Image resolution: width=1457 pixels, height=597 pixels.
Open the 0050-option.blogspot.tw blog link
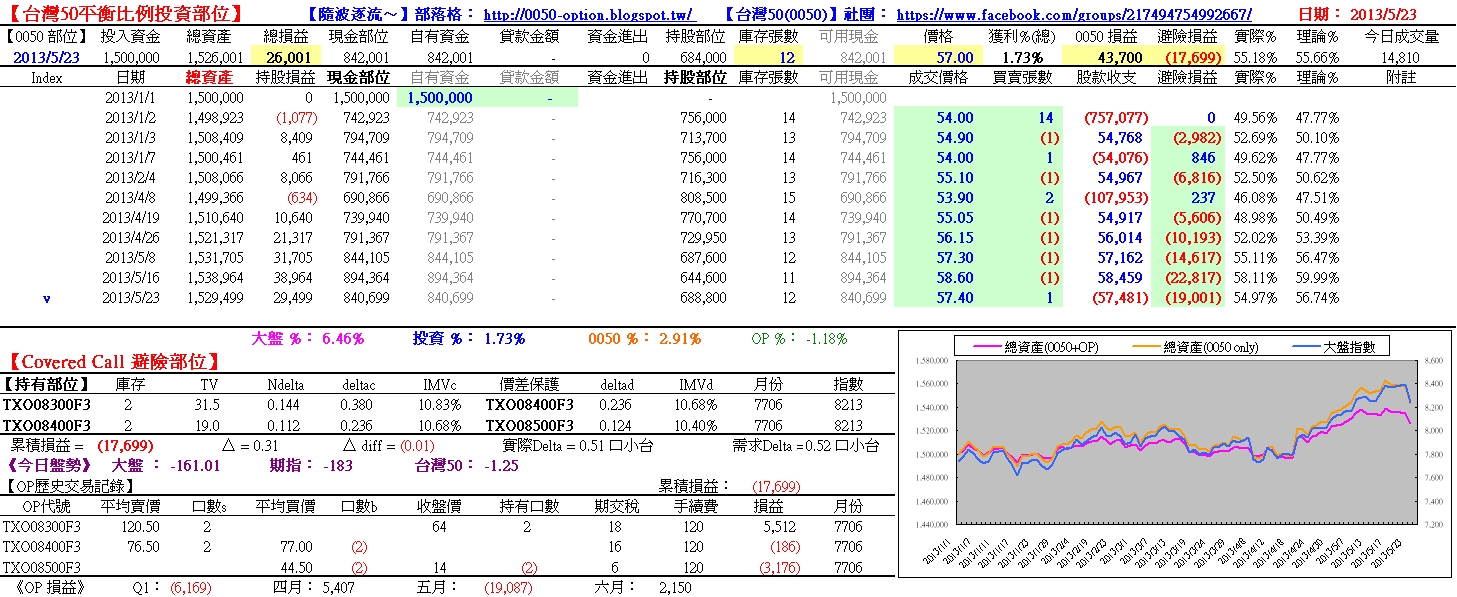589,15
